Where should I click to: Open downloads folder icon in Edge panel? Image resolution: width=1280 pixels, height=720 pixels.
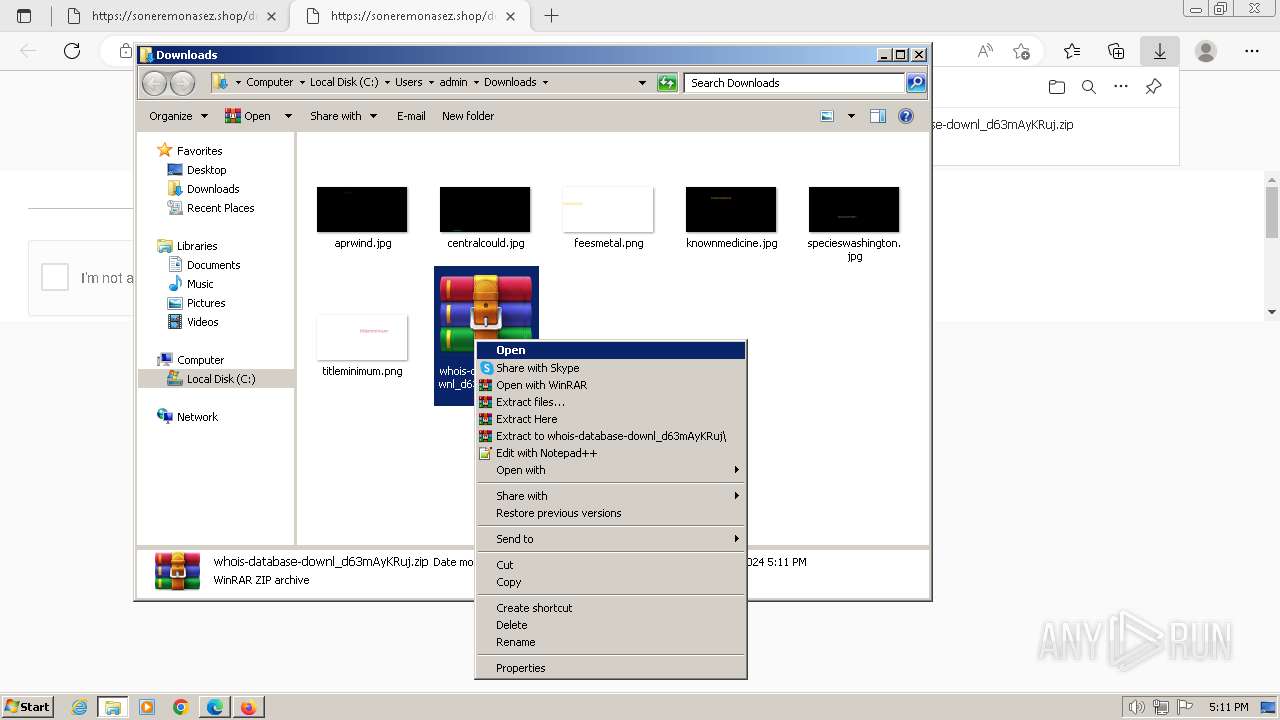pyautogui.click(x=1057, y=87)
